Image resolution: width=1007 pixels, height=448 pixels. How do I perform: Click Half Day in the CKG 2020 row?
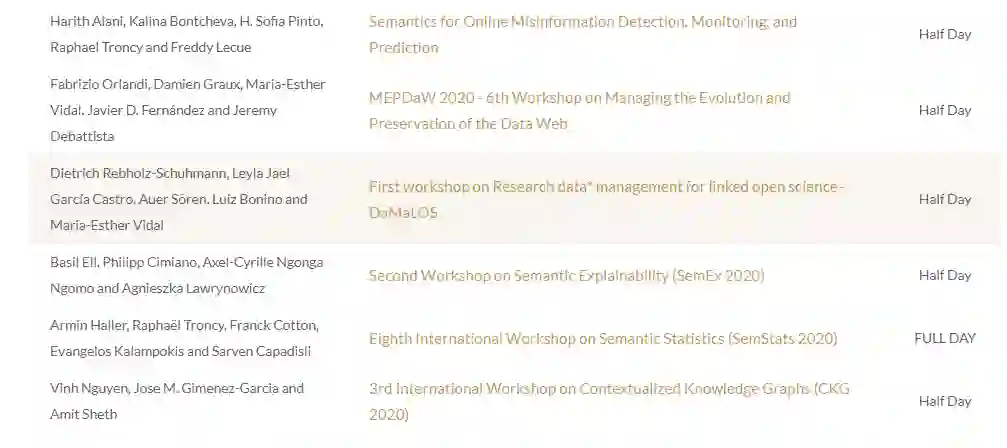point(944,401)
